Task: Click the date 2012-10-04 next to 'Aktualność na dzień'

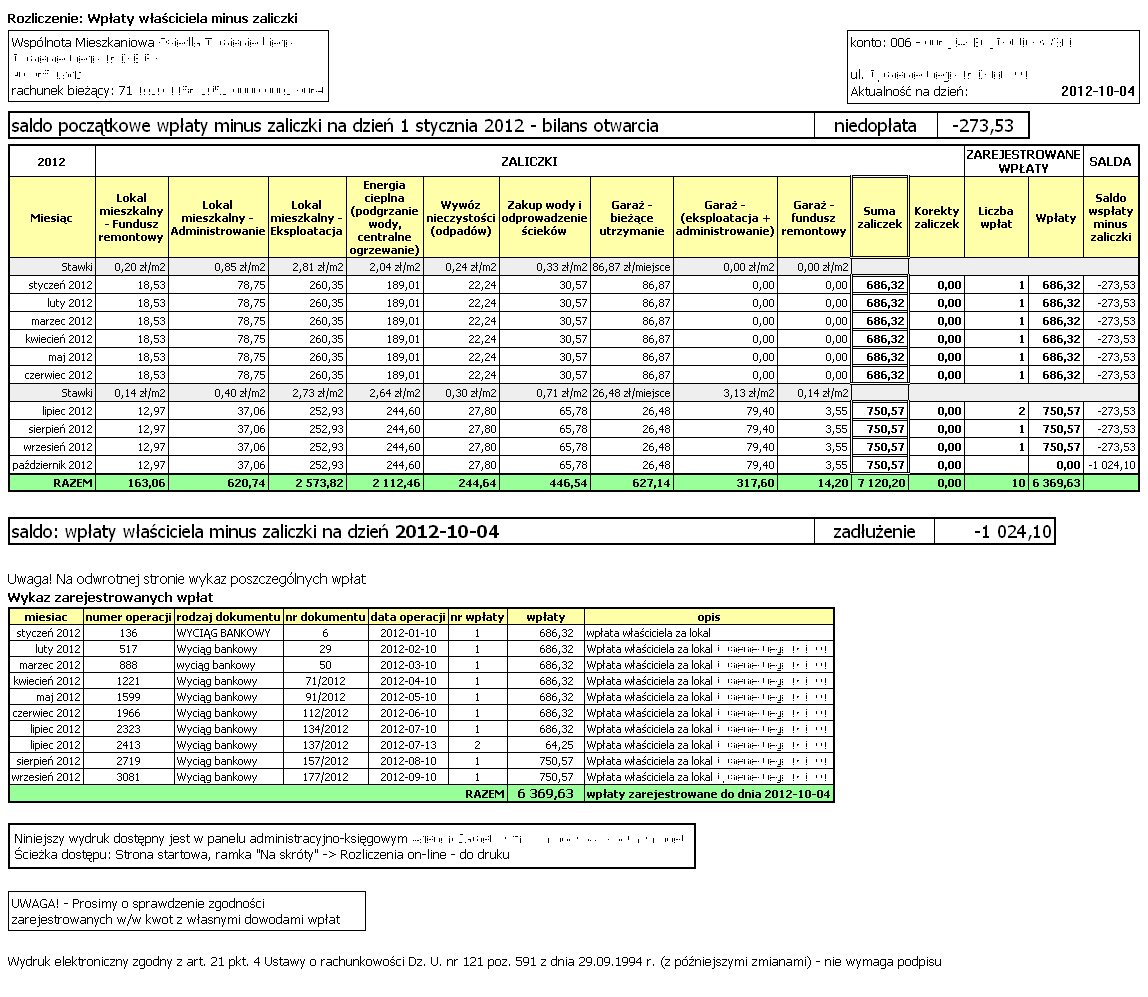Action: click(x=1097, y=92)
